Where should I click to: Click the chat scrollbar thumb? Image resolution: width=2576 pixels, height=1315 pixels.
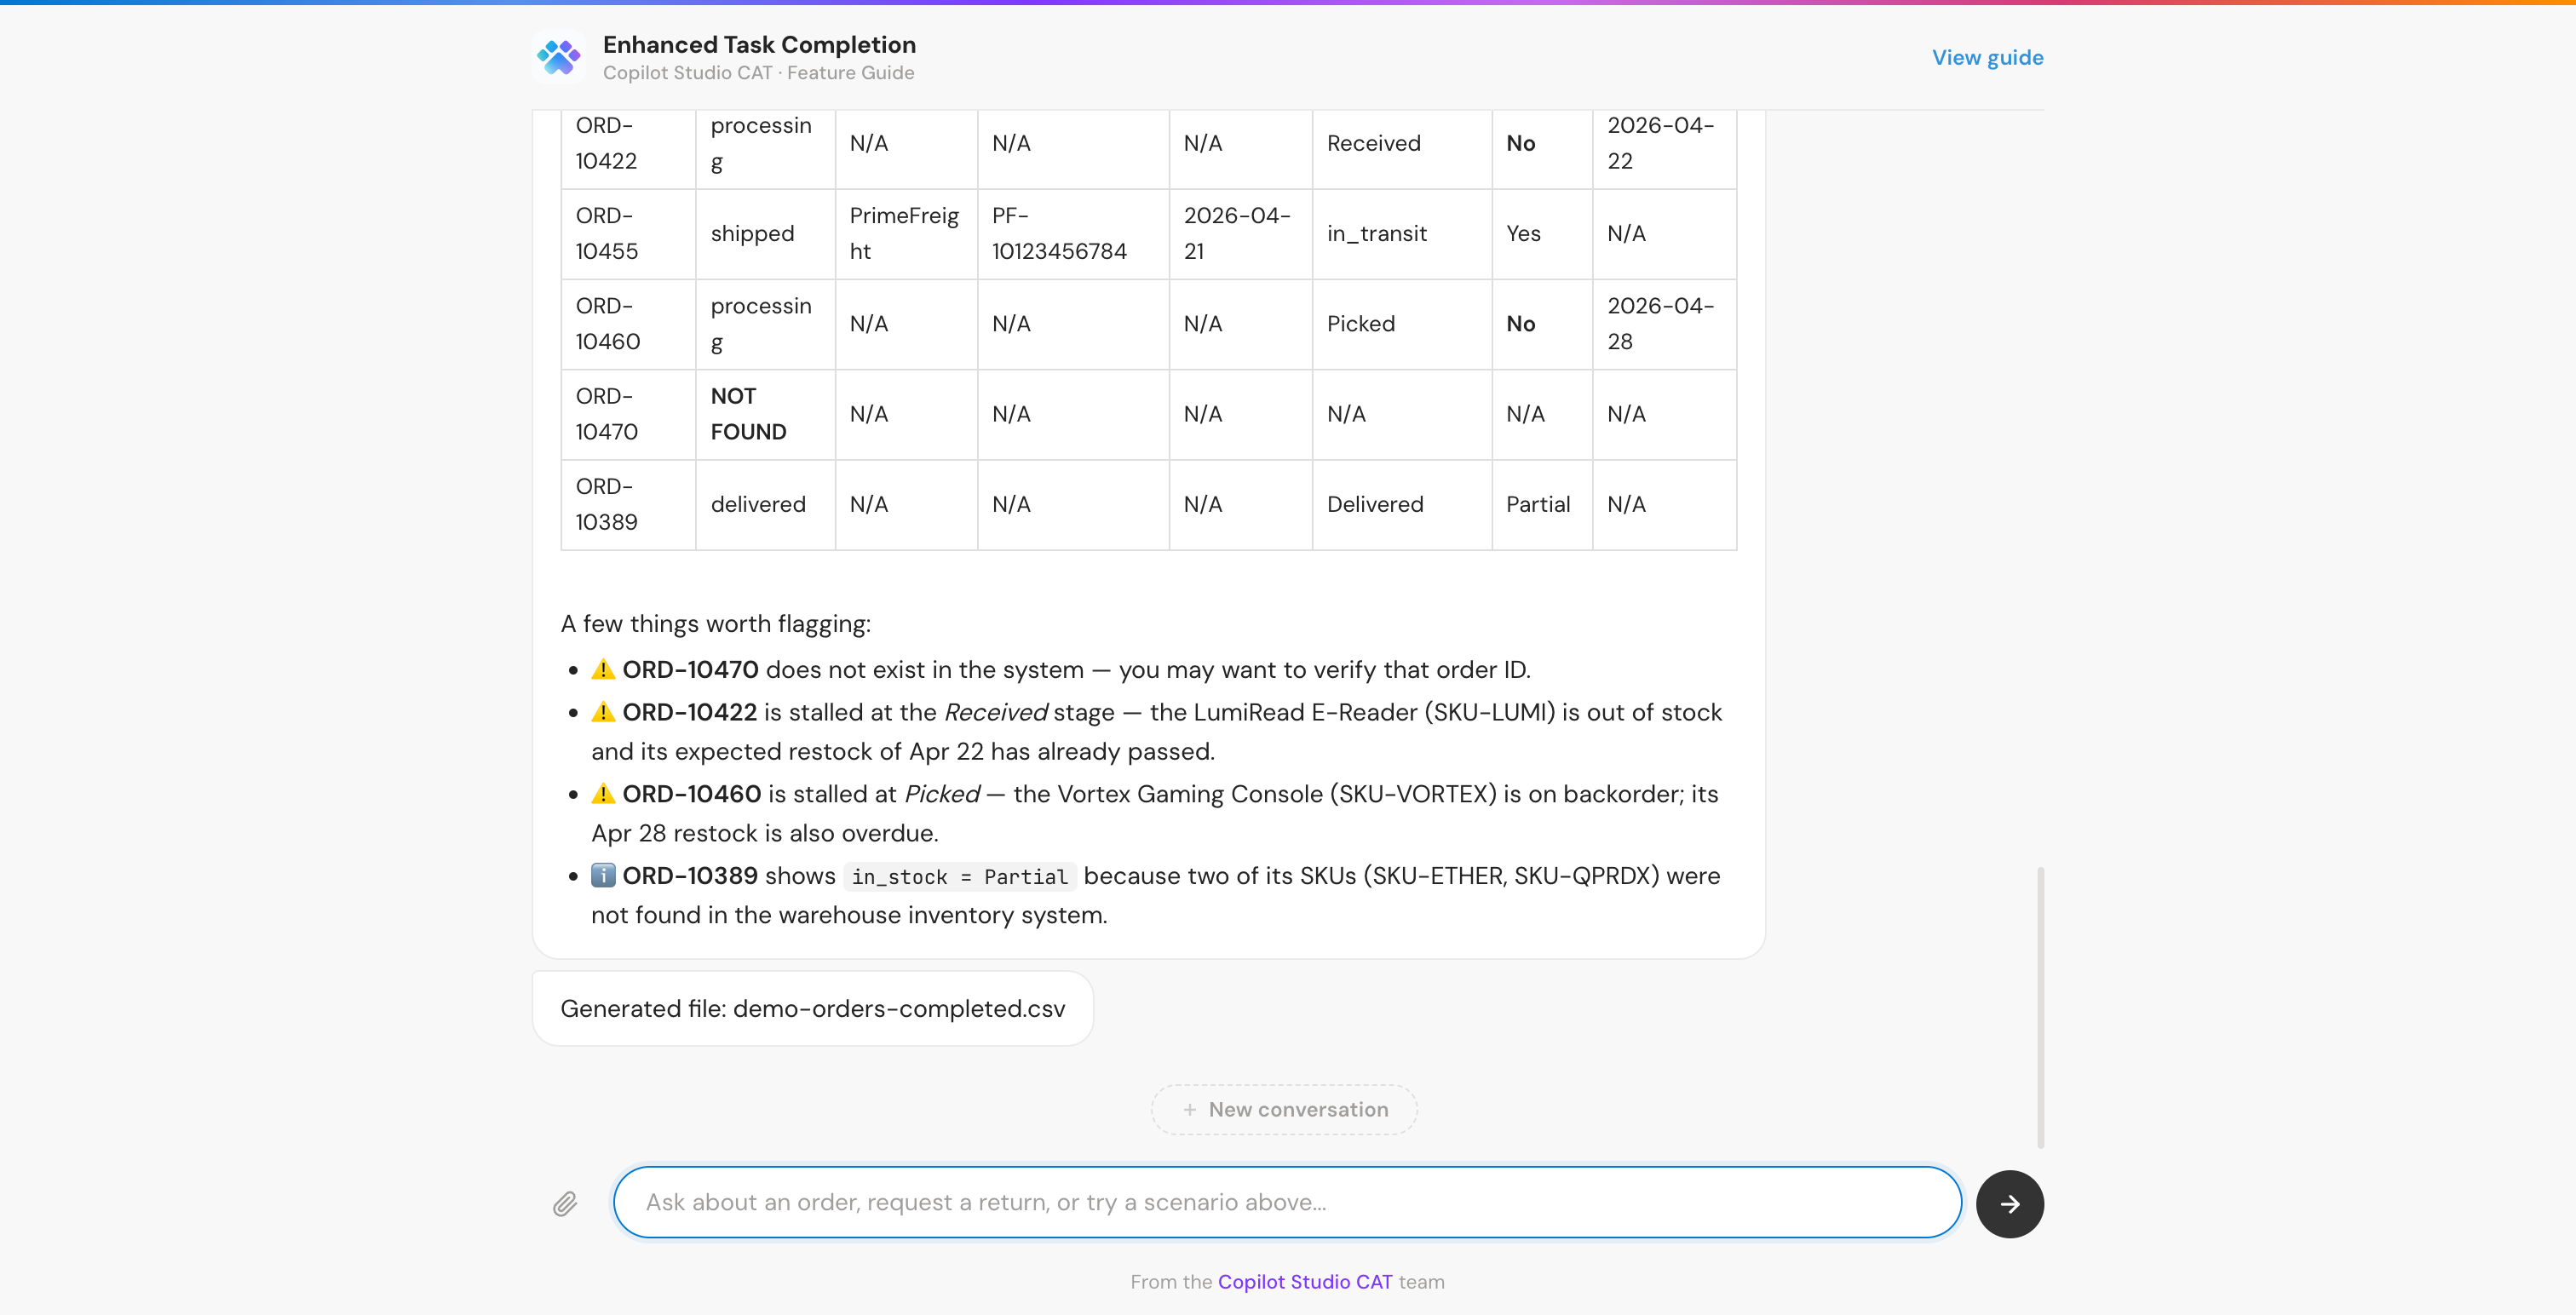click(x=2040, y=1006)
